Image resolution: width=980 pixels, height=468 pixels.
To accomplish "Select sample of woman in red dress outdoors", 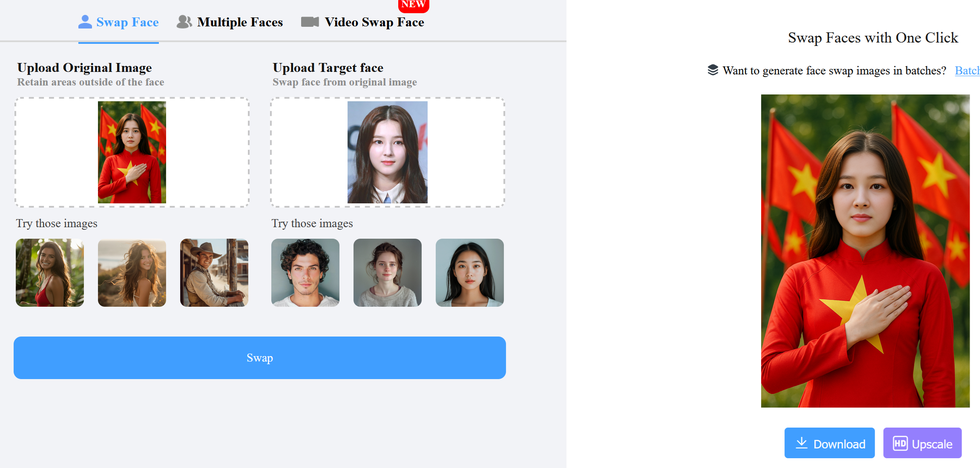I will tap(50, 272).
